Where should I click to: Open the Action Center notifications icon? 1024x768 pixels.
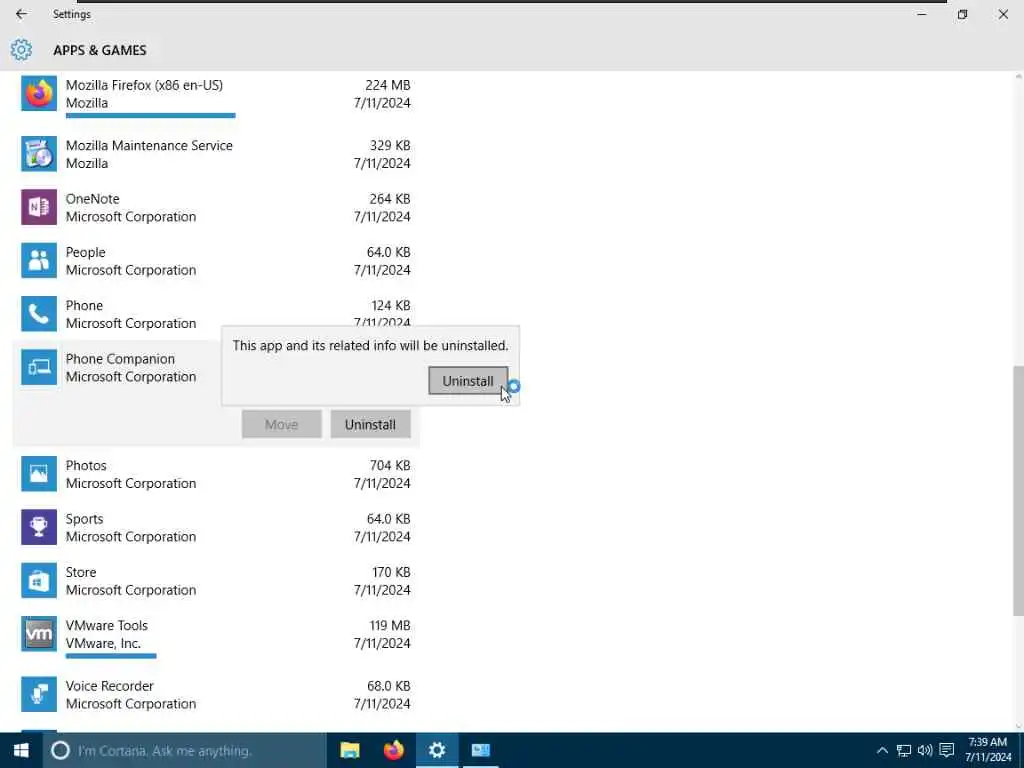(x=947, y=750)
